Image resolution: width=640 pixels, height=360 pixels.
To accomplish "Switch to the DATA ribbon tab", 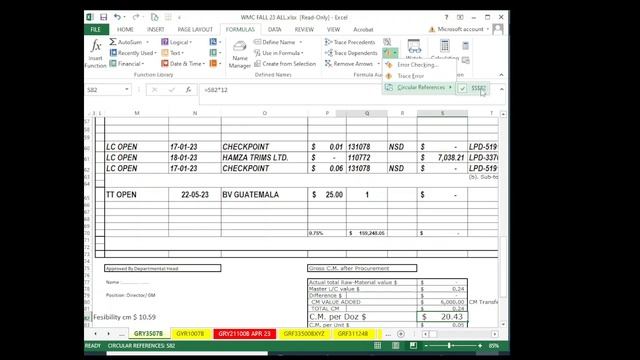I will tap(274, 29).
